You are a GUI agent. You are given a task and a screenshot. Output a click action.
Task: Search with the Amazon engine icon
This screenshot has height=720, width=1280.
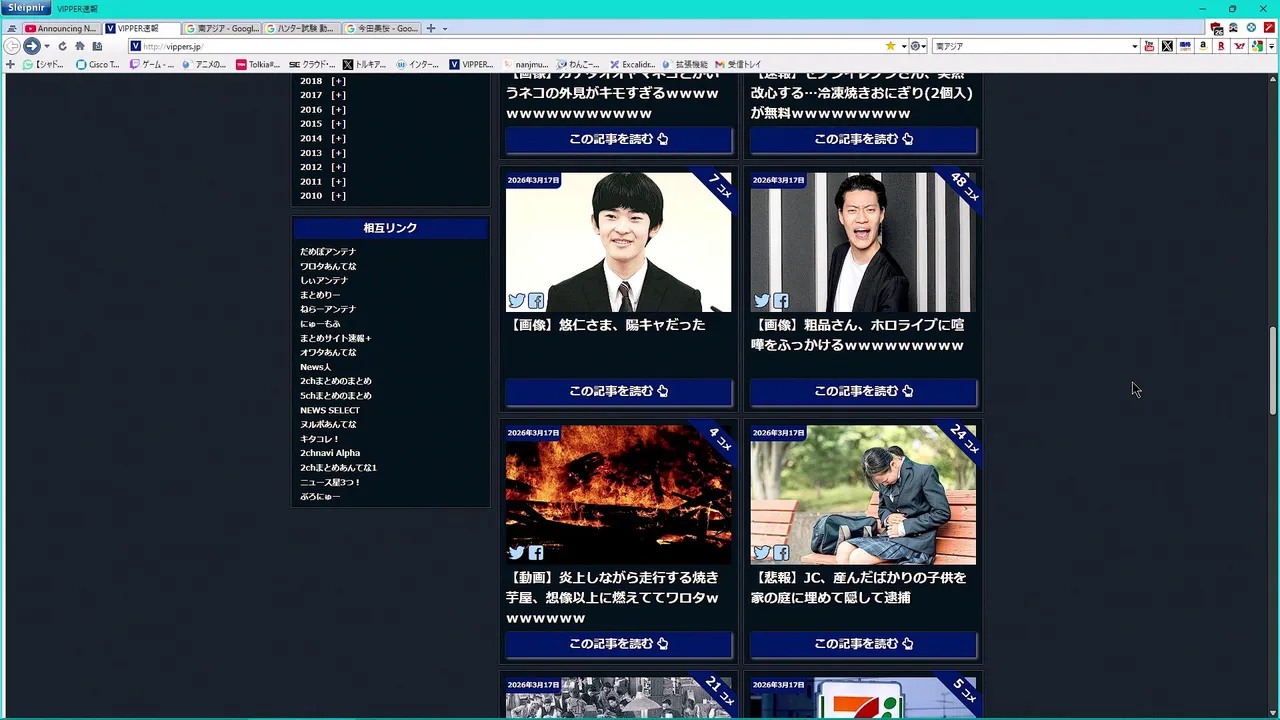tap(1203, 46)
